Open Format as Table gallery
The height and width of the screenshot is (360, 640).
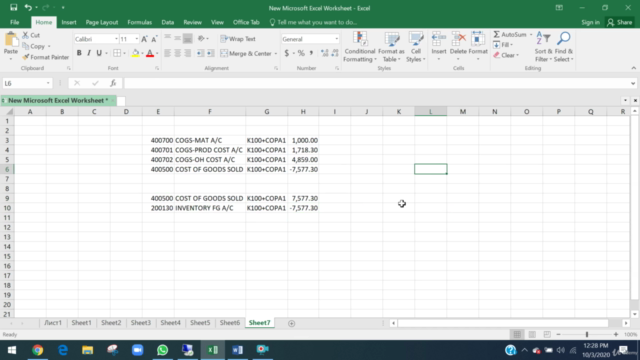(391, 47)
